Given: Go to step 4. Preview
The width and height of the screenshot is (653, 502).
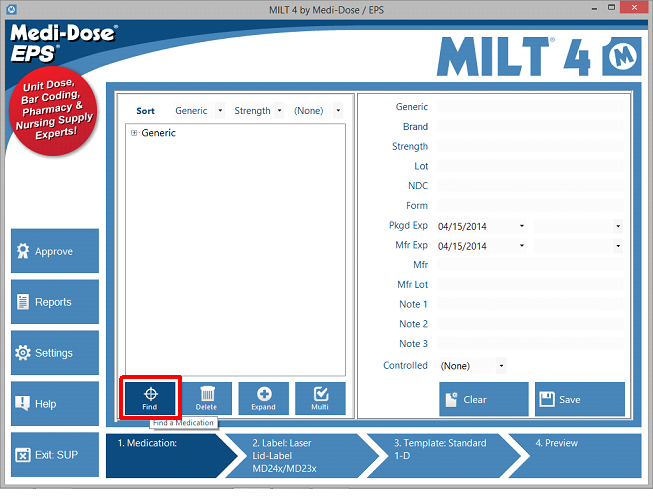Looking at the screenshot, I should point(577,455).
